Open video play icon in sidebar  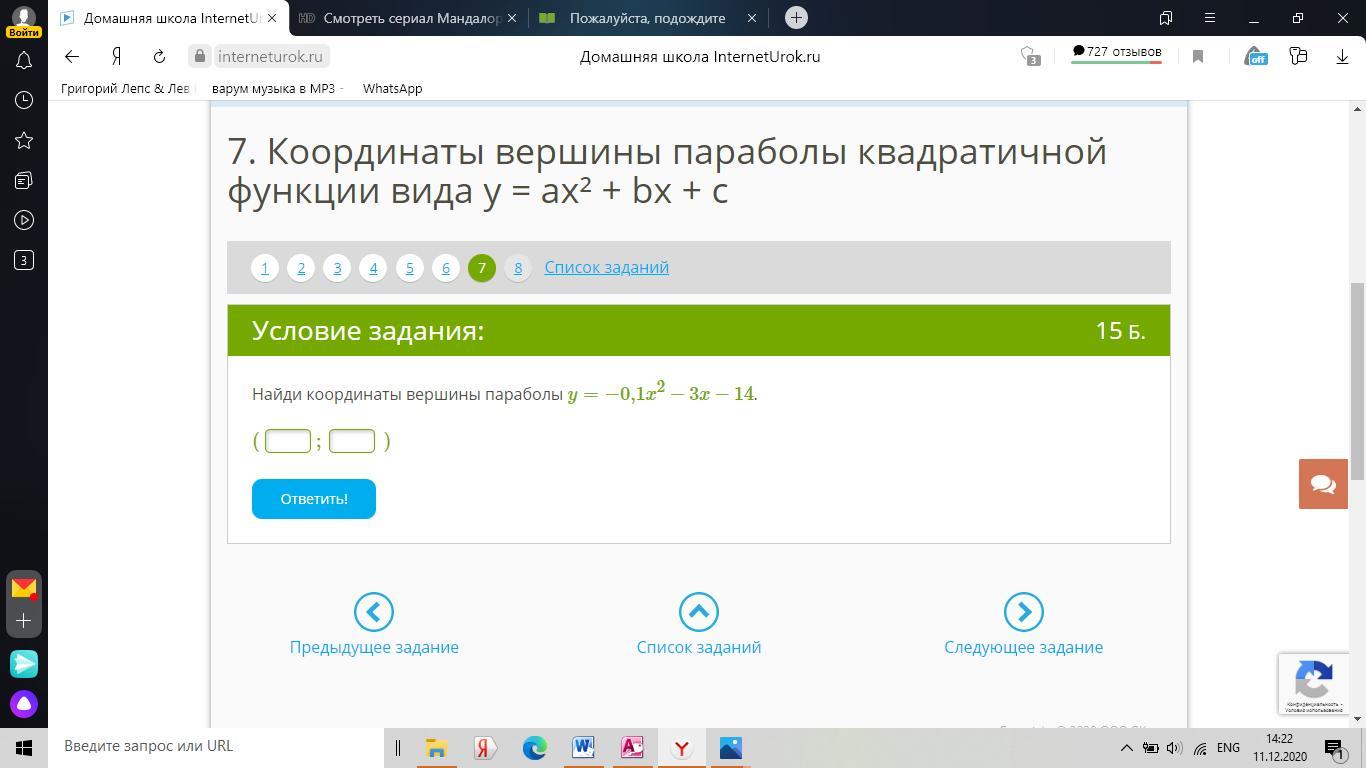[x=24, y=220]
